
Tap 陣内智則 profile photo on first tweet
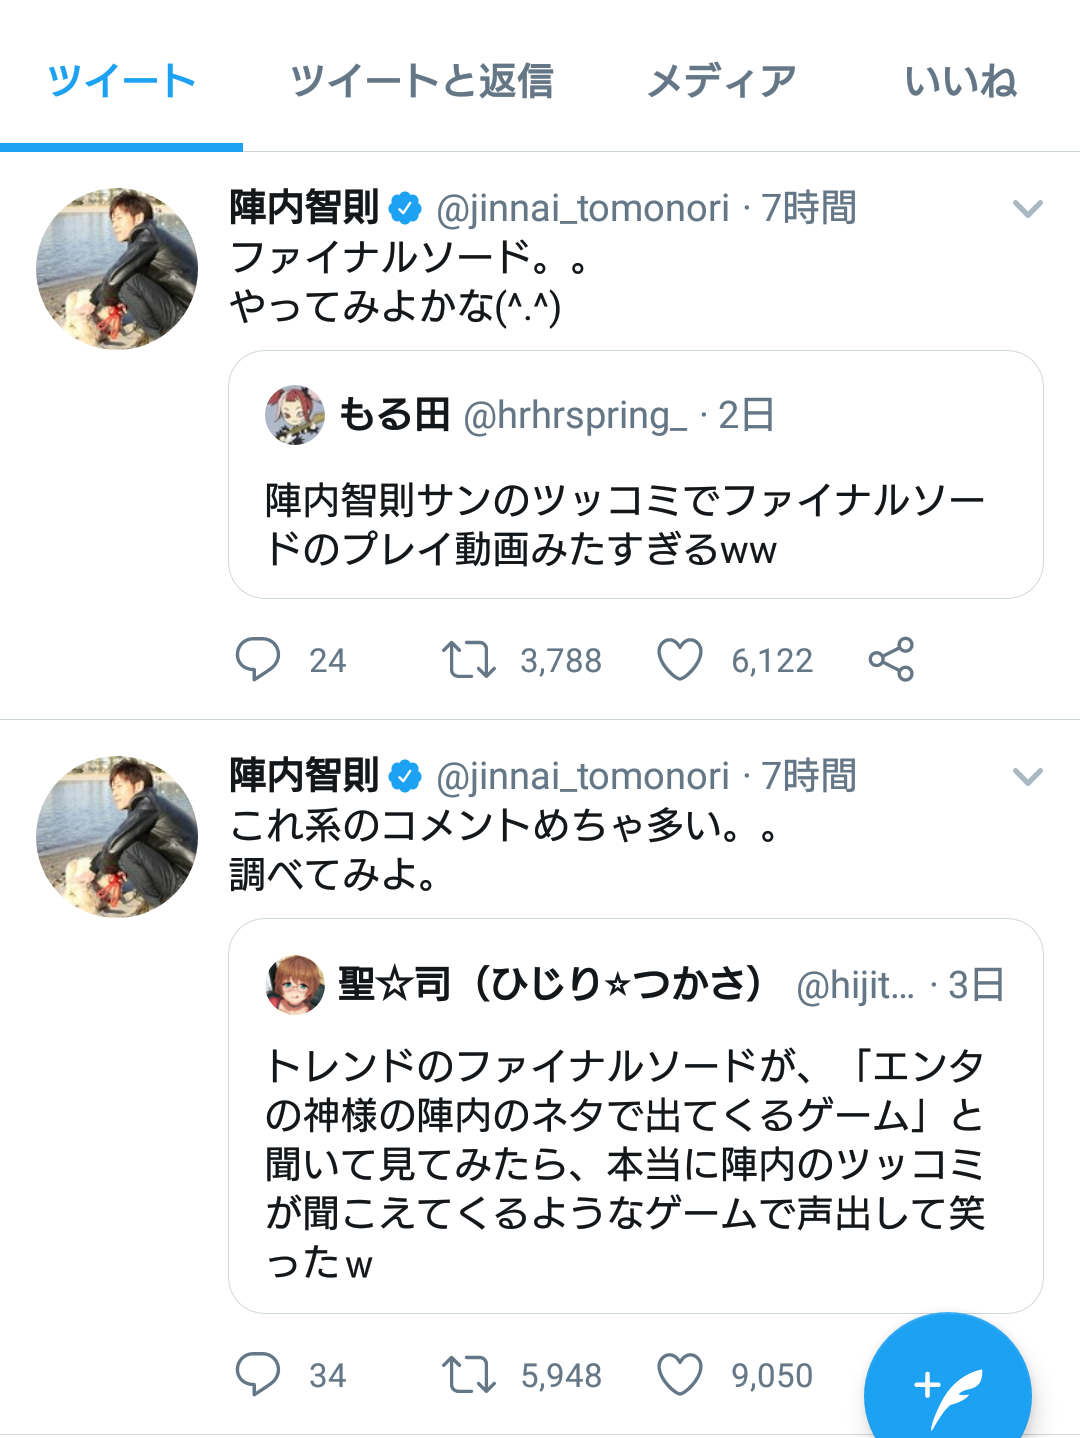click(x=117, y=268)
